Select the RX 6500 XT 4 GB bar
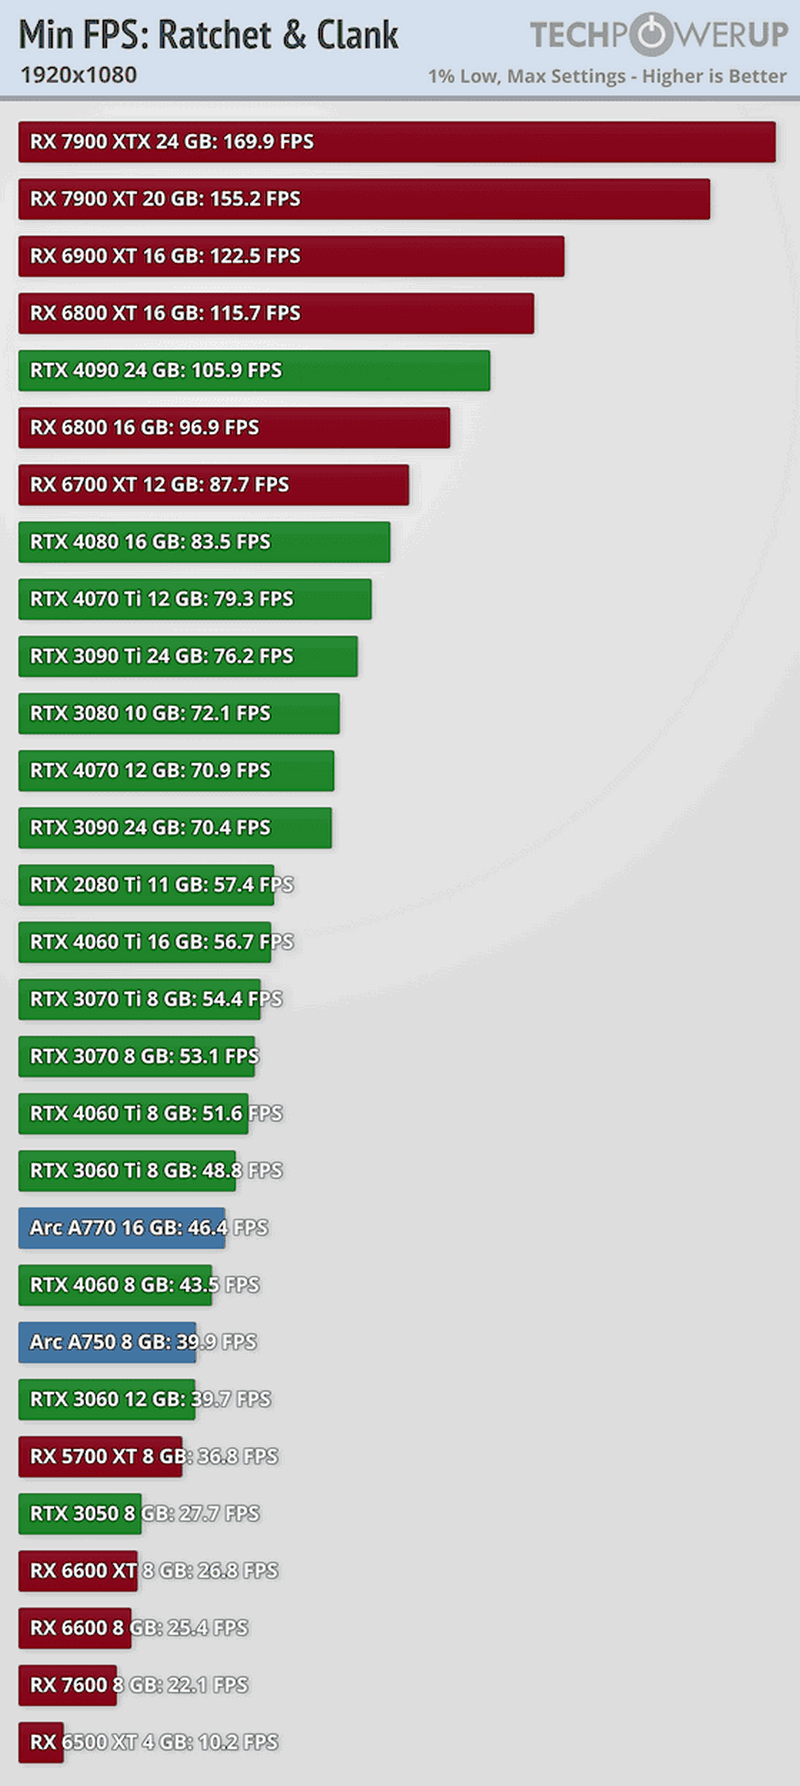The height and width of the screenshot is (1786, 800). tap(41, 1742)
